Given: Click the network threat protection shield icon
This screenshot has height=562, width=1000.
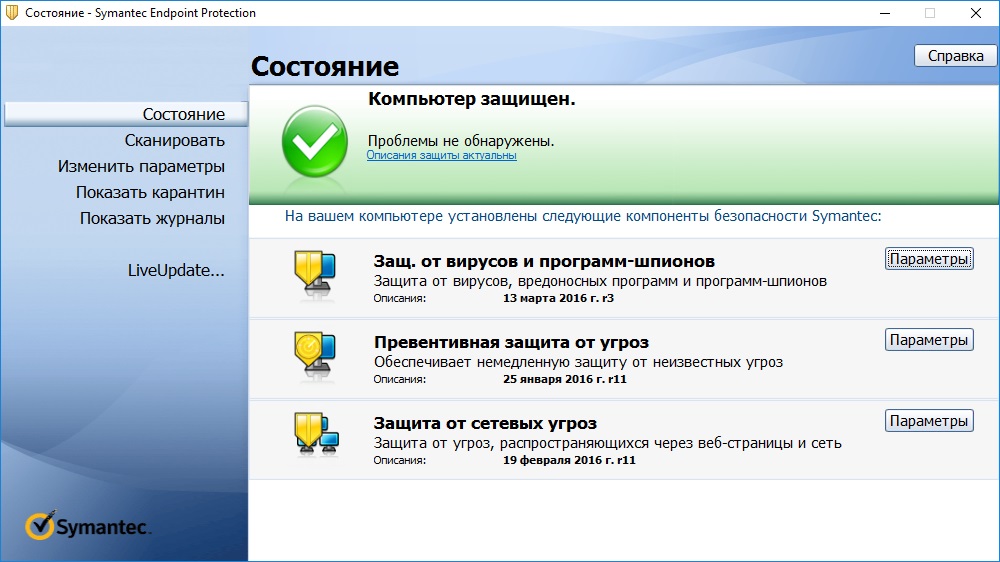Looking at the screenshot, I should click(316, 434).
